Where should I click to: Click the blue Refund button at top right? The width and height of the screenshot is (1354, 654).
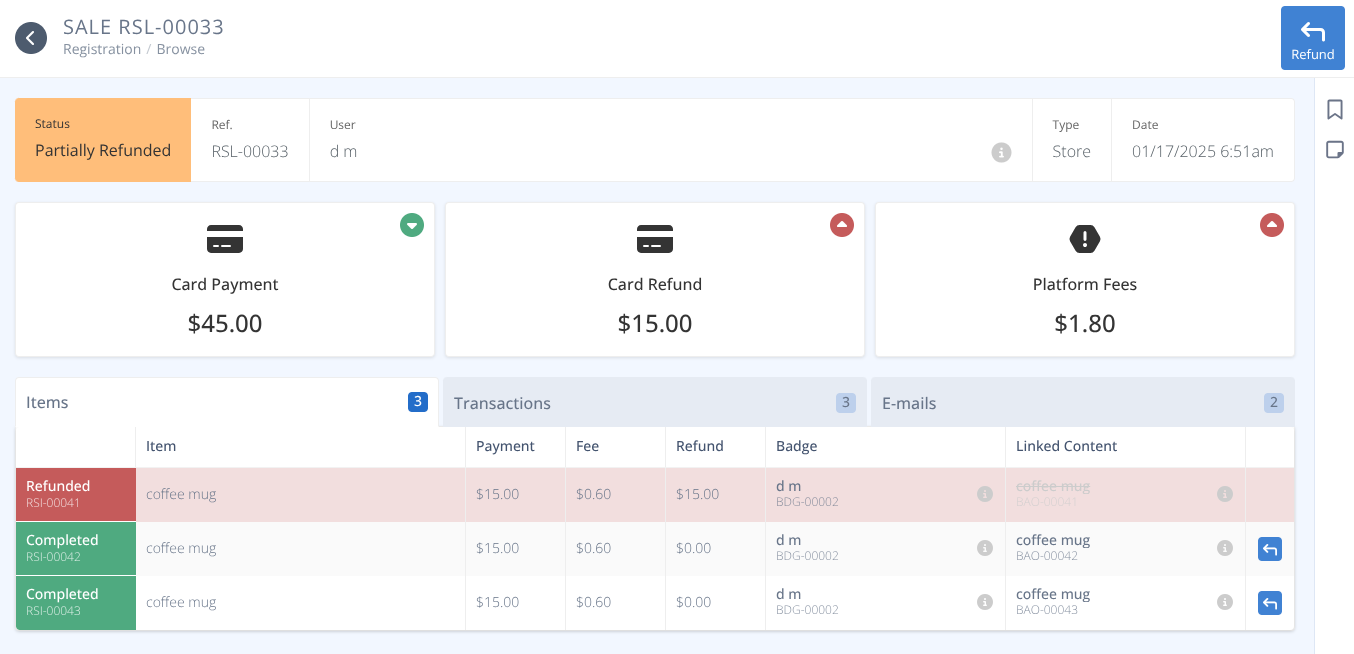click(x=1312, y=38)
